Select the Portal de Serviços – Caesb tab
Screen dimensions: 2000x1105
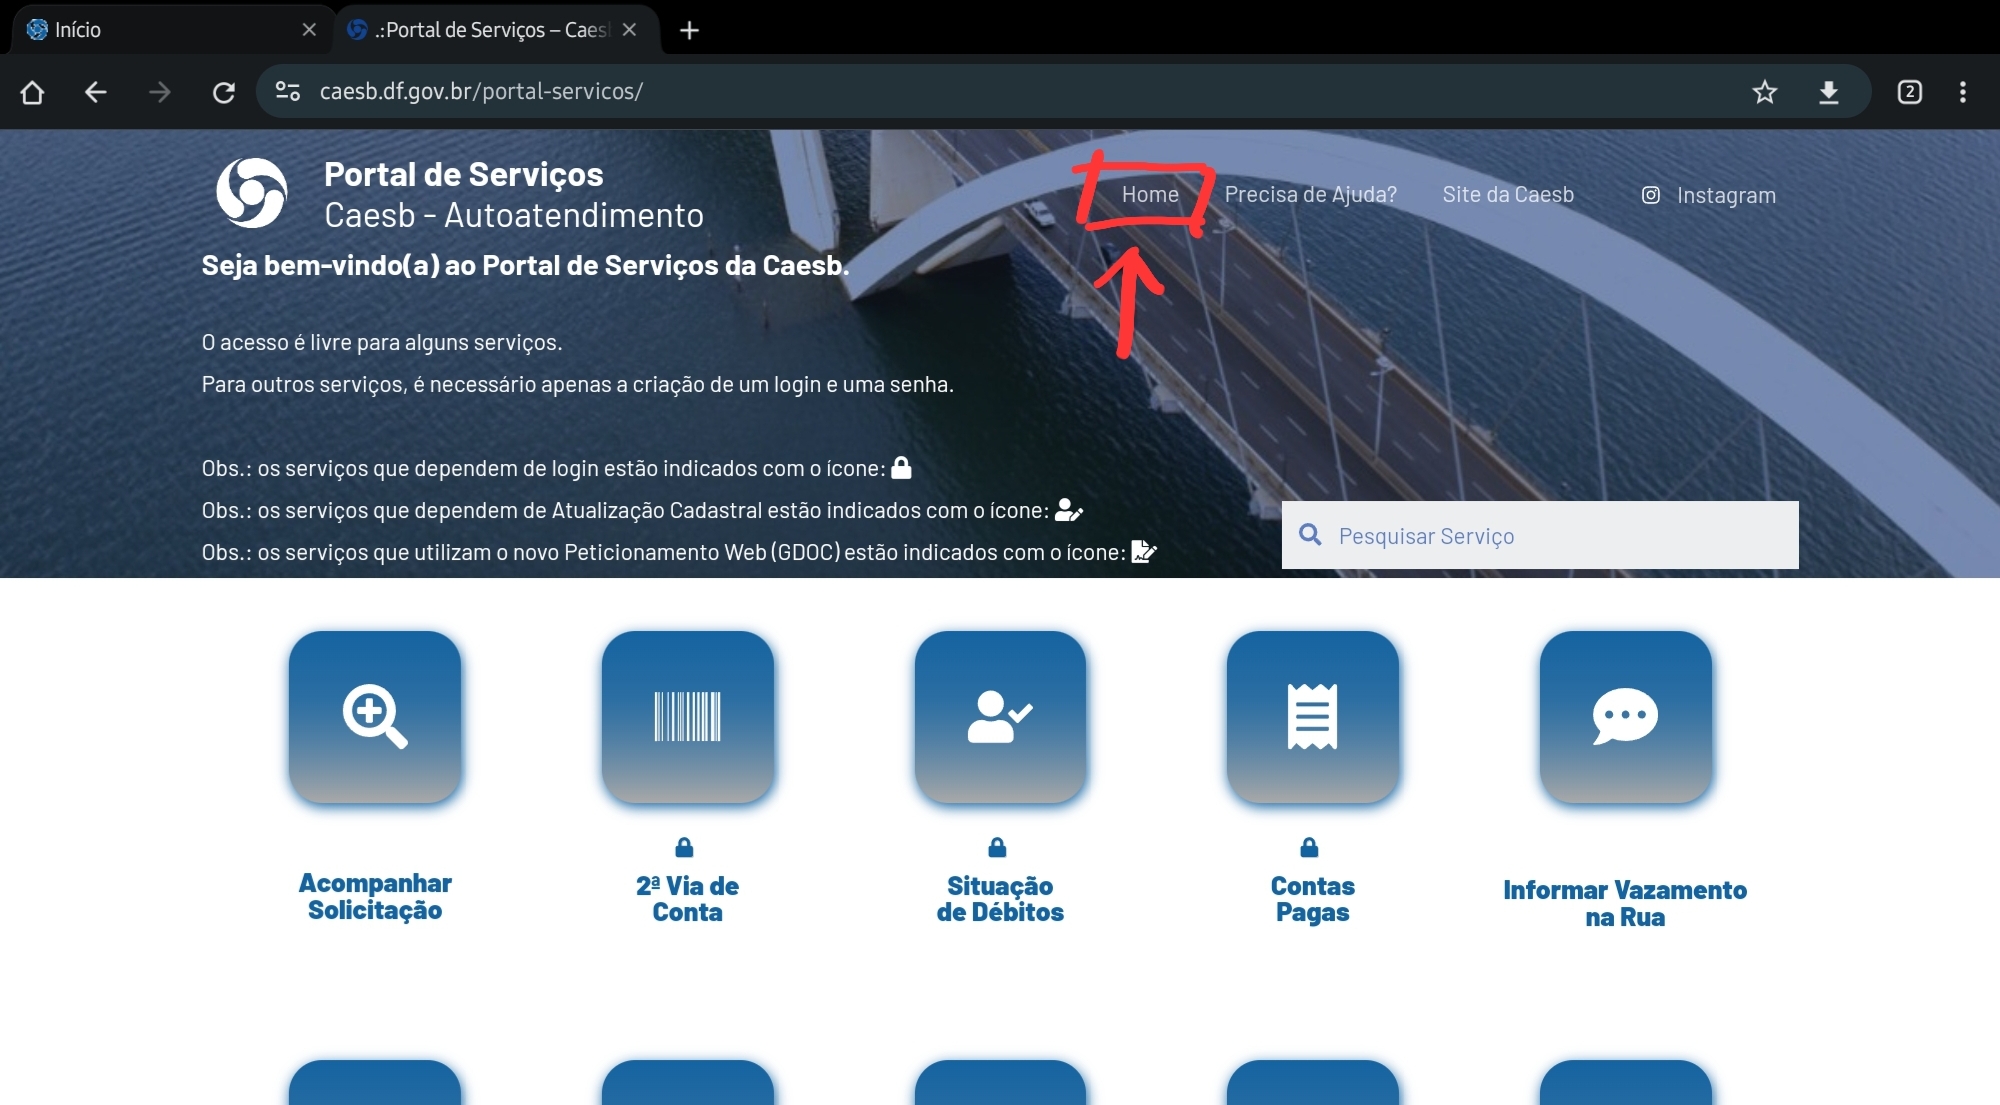[496, 30]
